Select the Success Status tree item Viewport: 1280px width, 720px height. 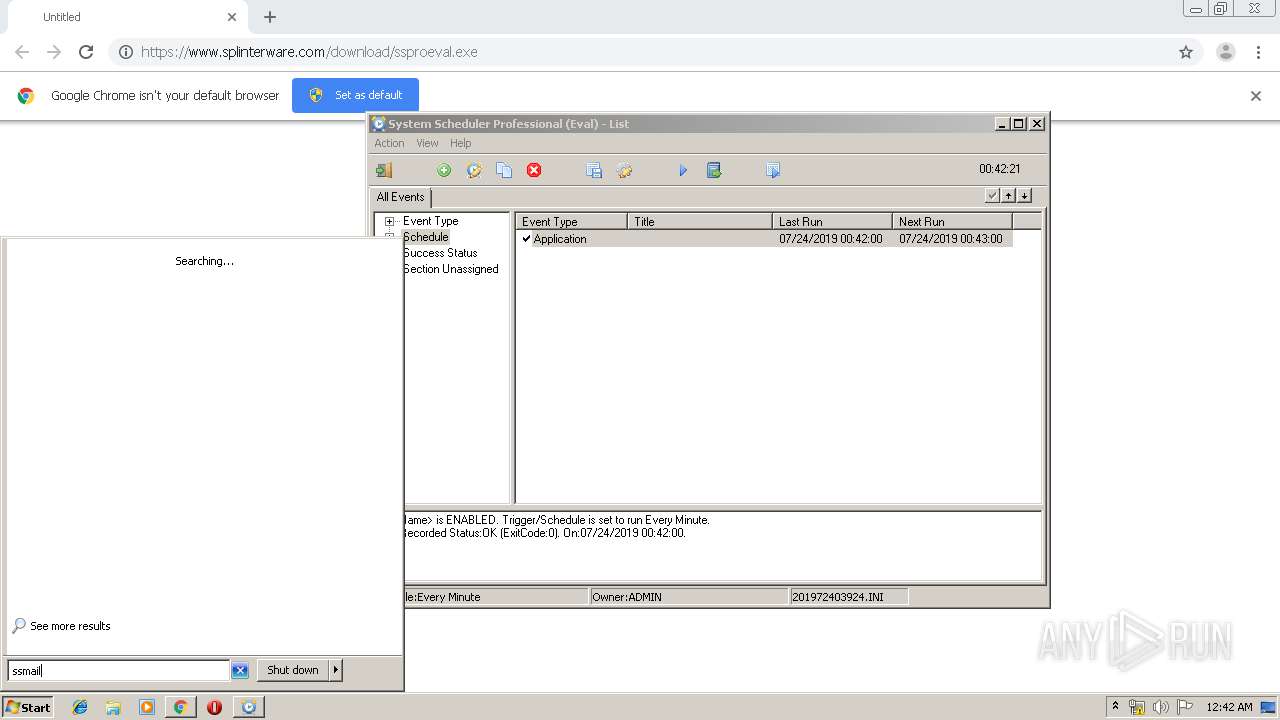[x=441, y=253]
